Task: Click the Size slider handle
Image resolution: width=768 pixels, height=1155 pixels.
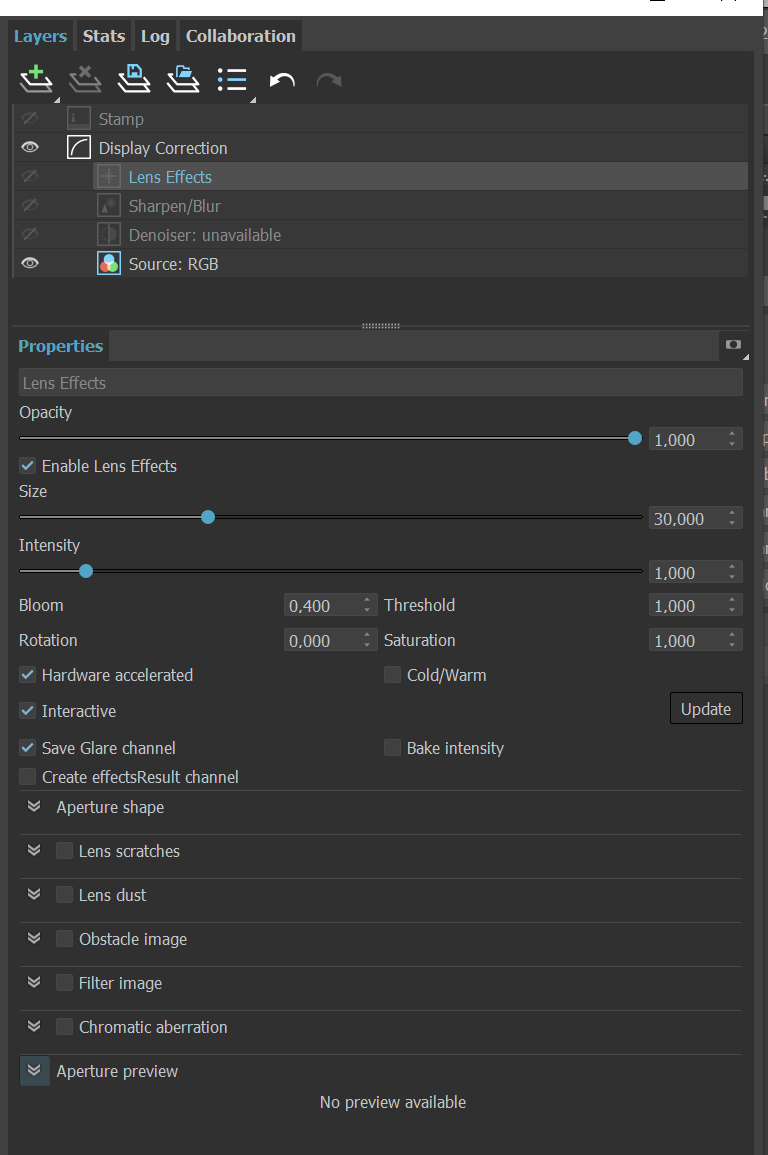Action: click(208, 517)
